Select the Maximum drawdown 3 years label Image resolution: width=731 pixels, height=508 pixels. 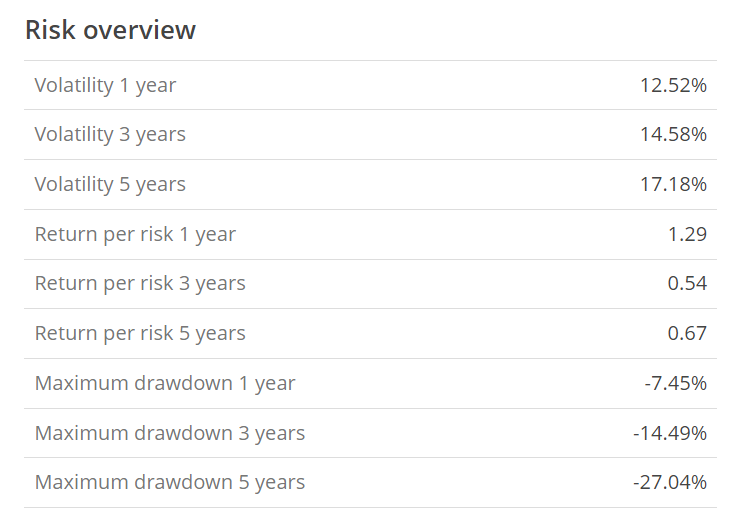tap(170, 433)
